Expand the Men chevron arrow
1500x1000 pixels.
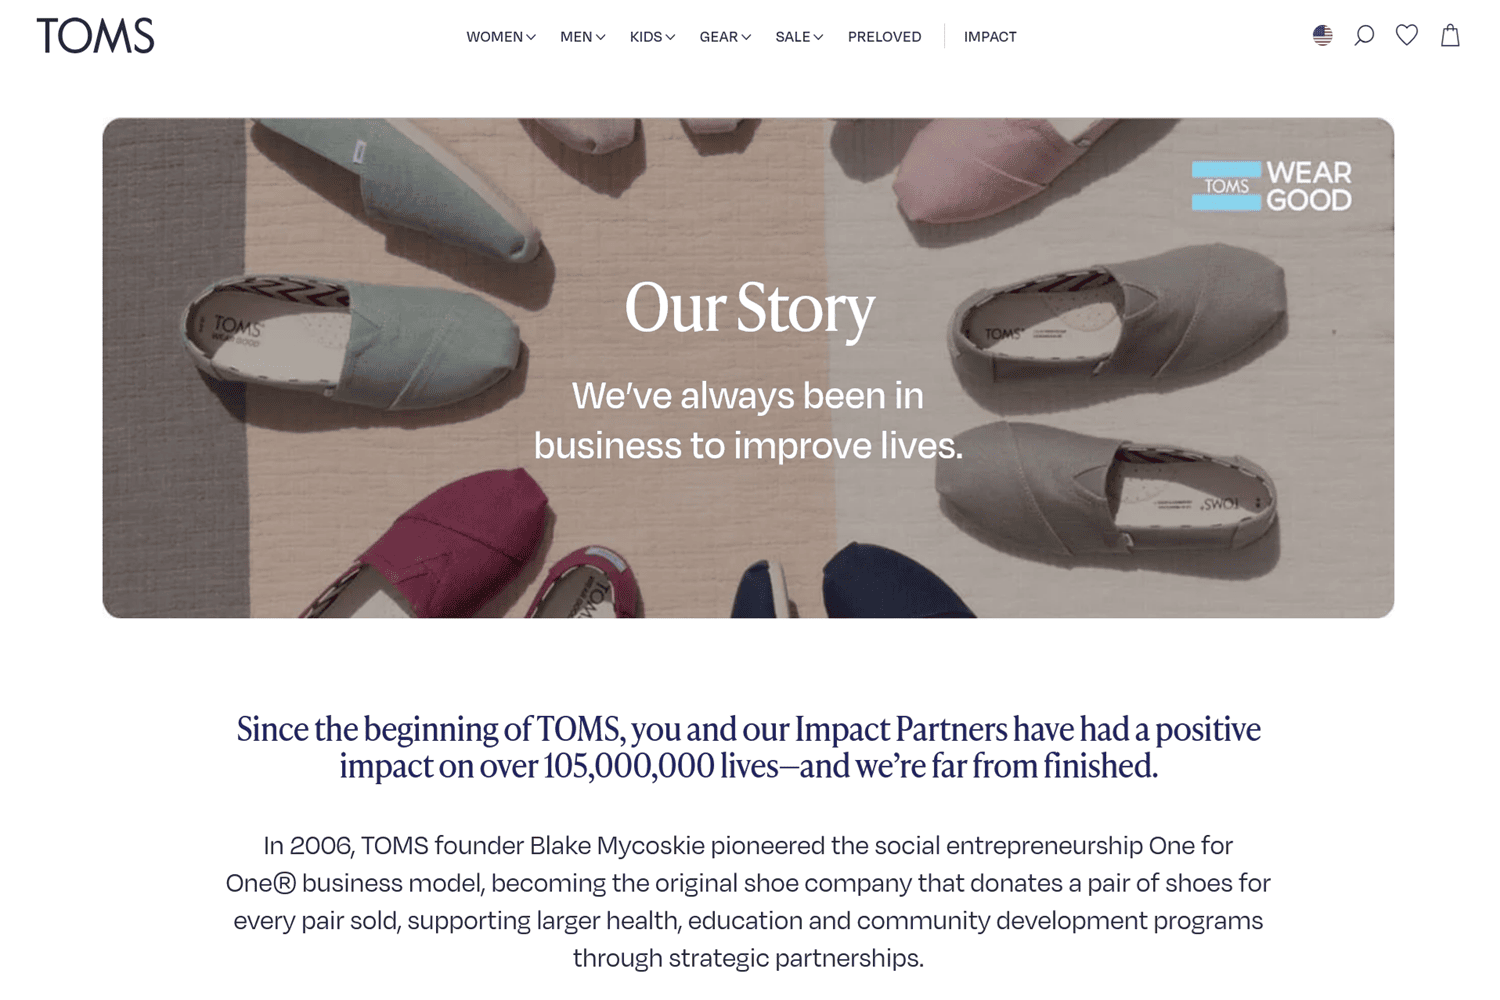(x=600, y=37)
